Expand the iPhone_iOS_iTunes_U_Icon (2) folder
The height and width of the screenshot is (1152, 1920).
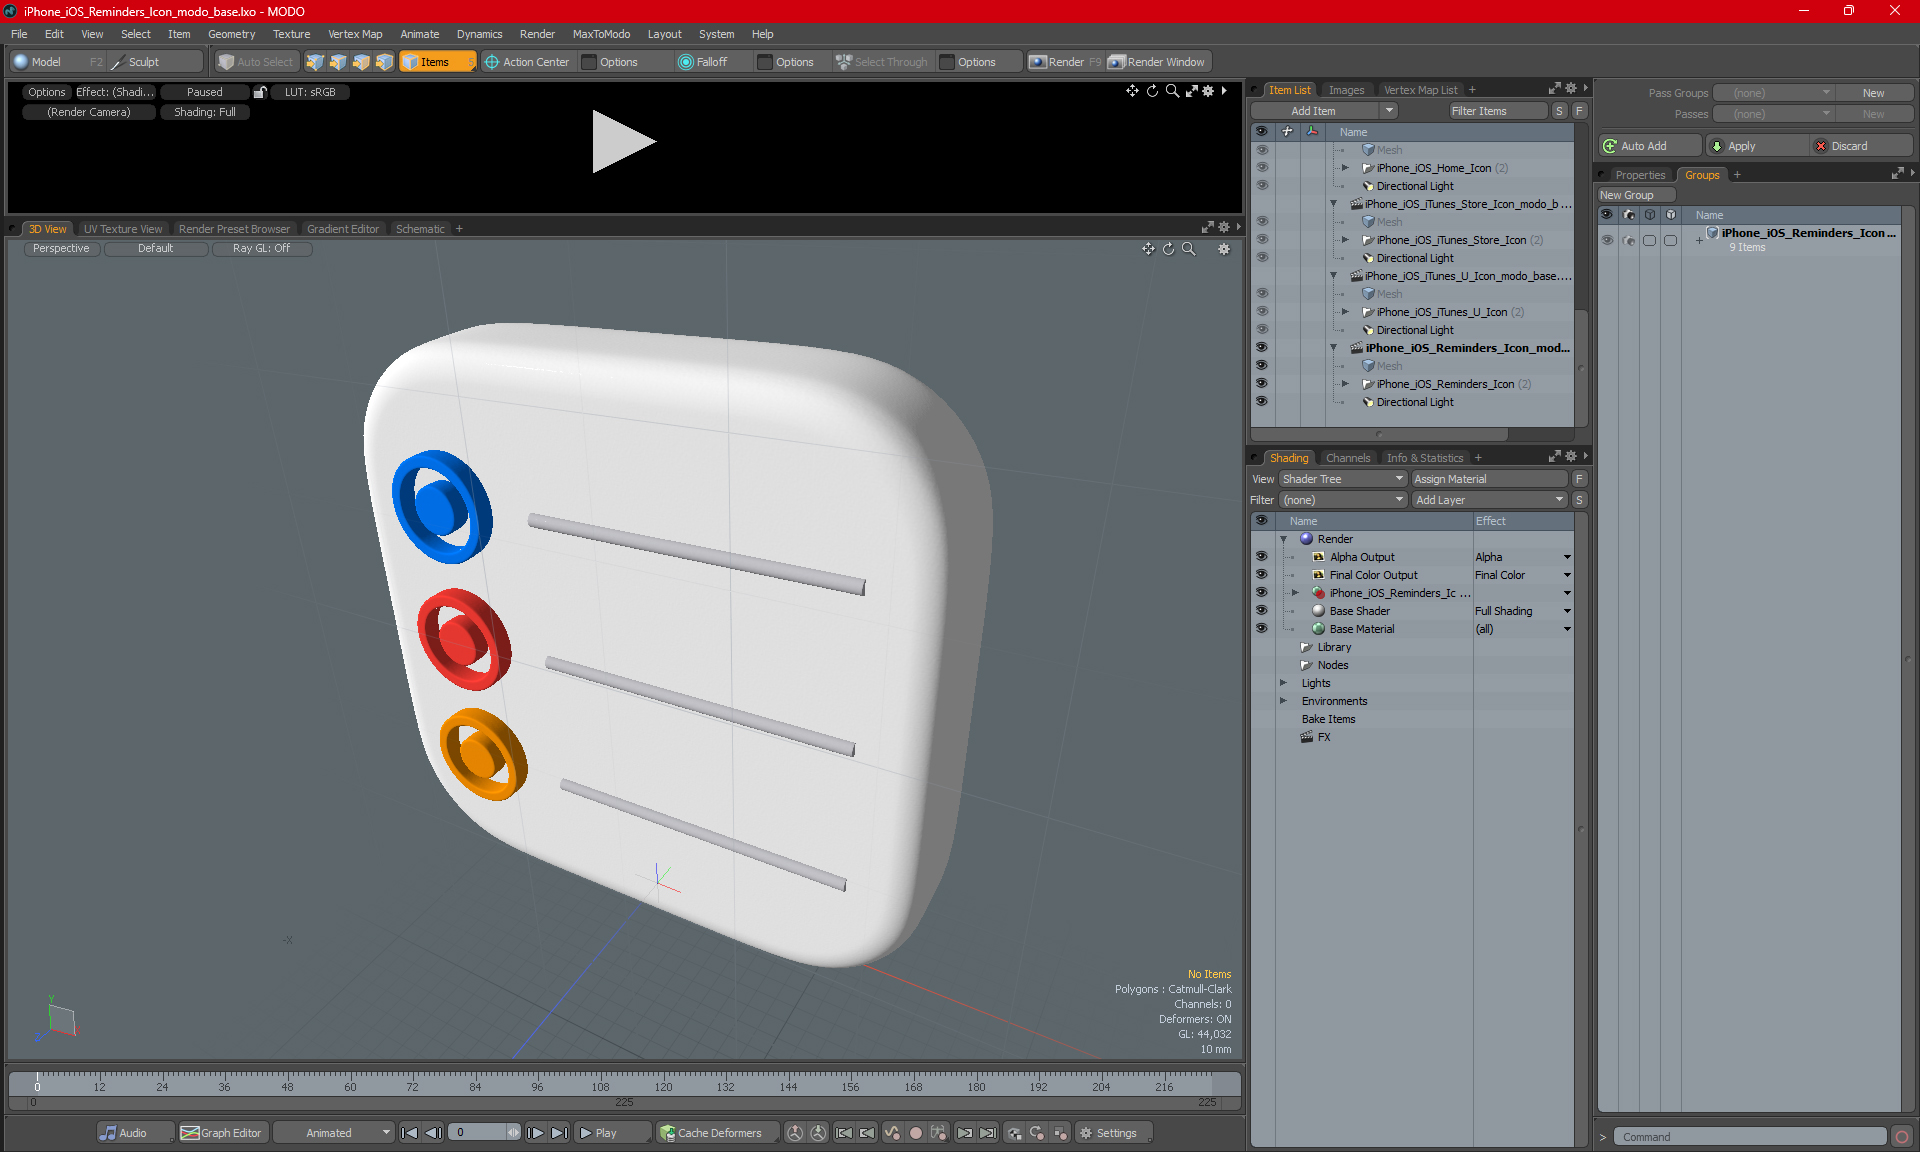tap(1345, 312)
